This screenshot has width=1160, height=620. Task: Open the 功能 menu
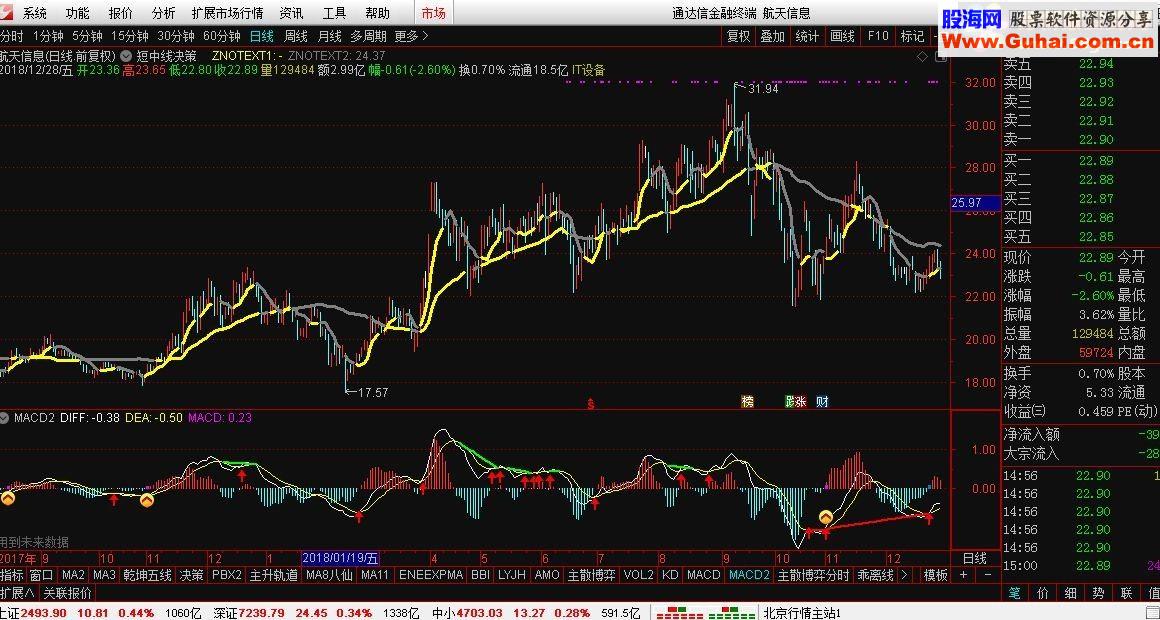point(77,13)
